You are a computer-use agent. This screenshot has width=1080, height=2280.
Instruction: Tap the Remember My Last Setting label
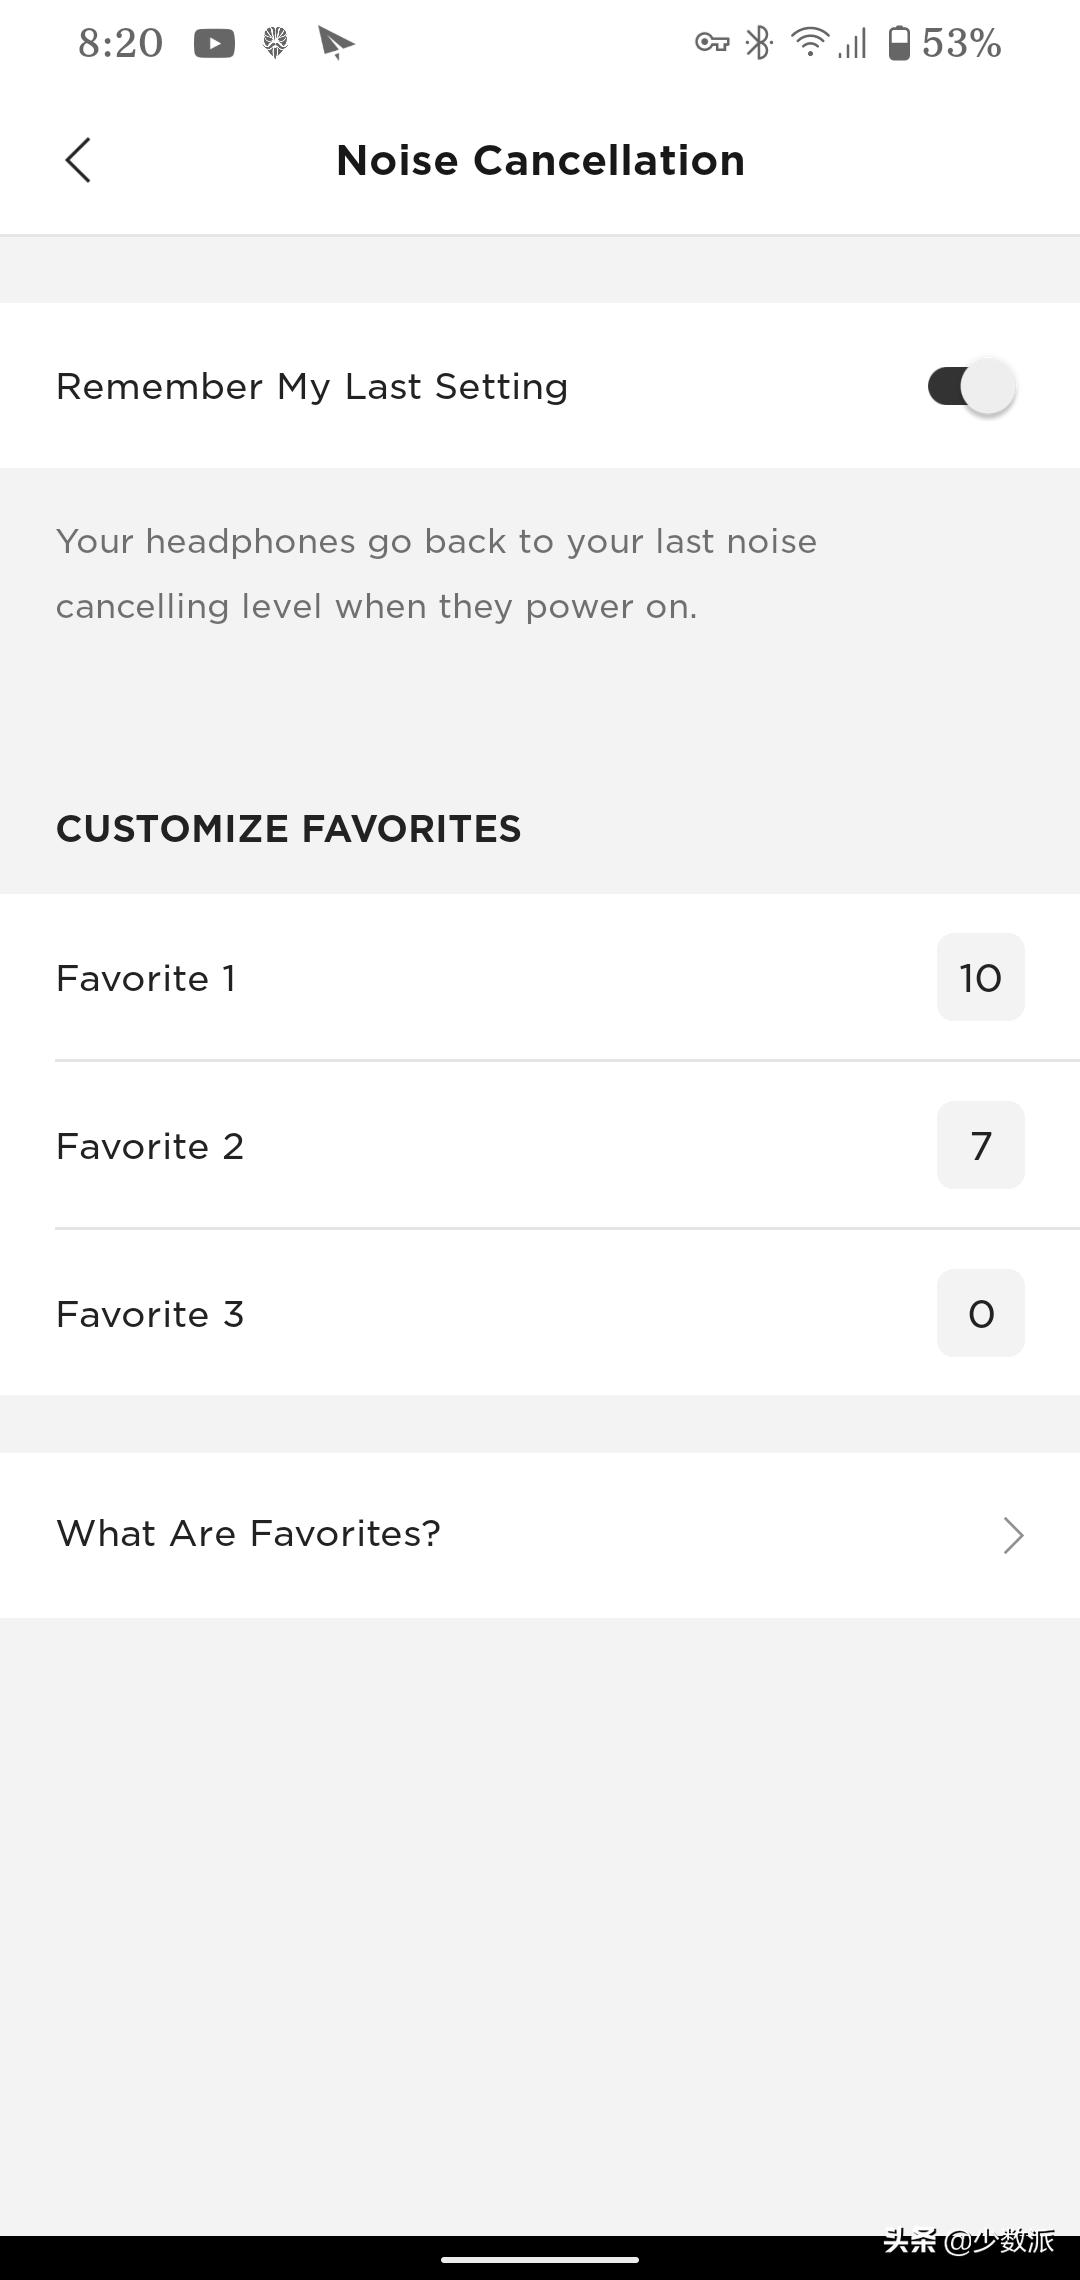(x=312, y=387)
